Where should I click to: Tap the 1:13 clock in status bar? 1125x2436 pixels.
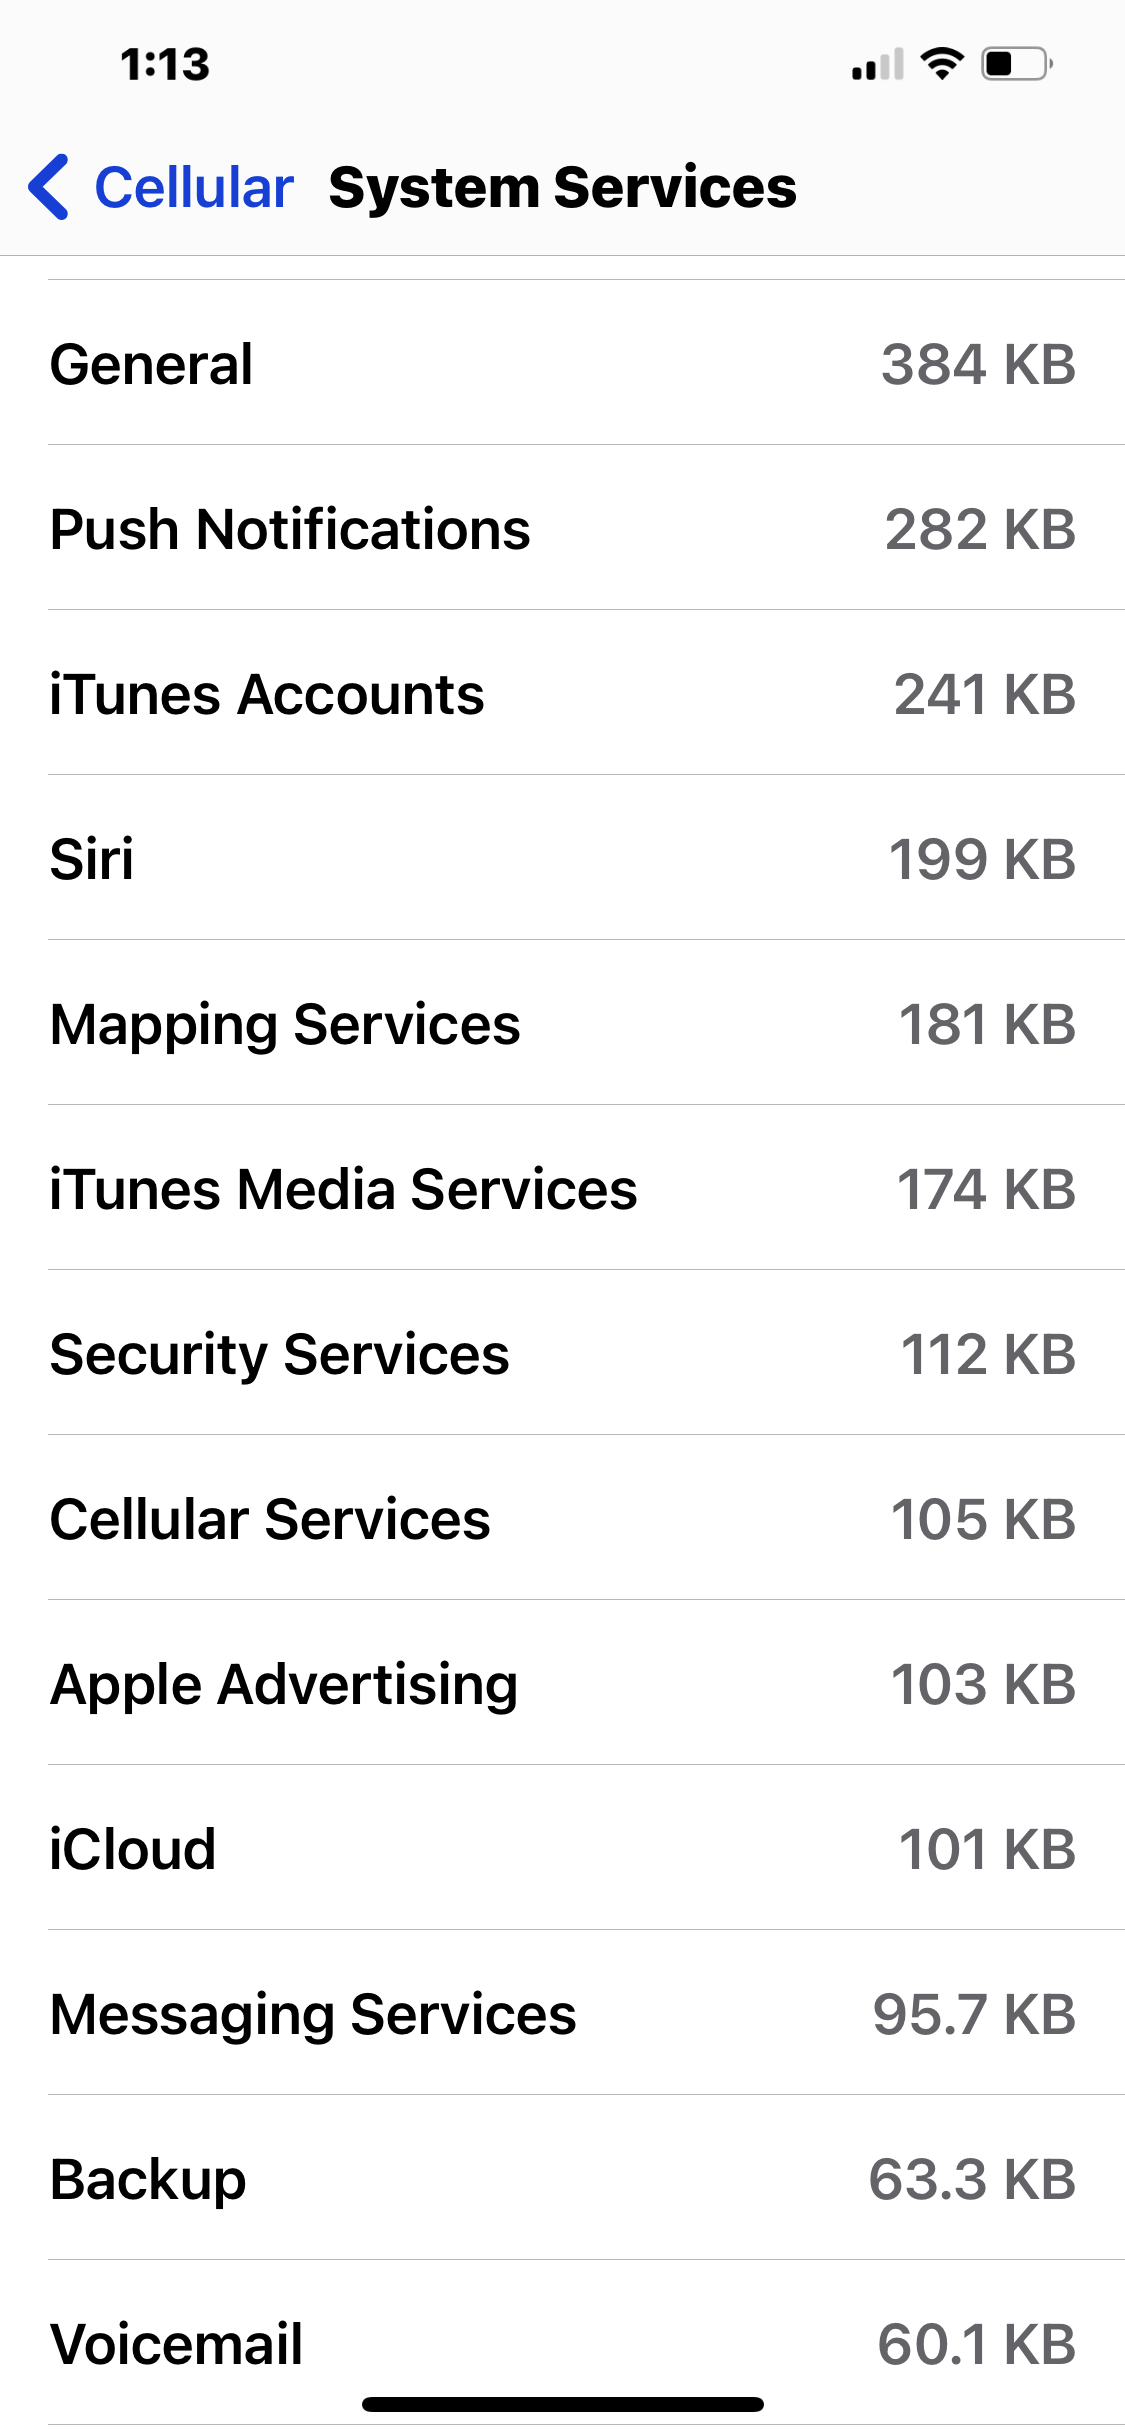[165, 65]
